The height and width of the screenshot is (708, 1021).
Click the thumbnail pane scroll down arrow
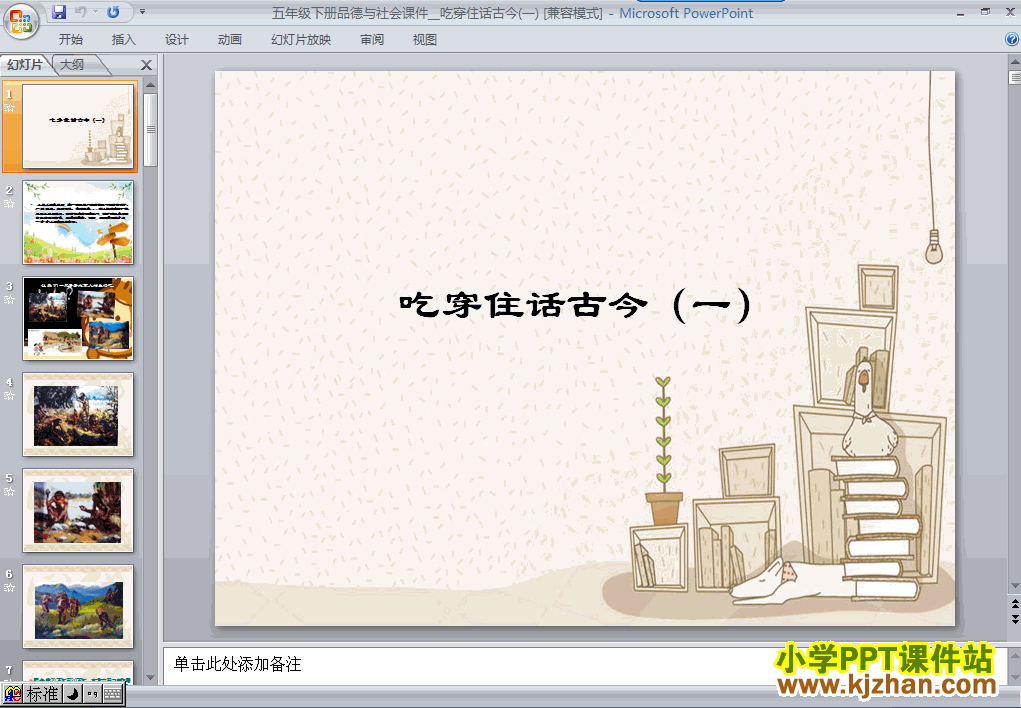(150, 677)
